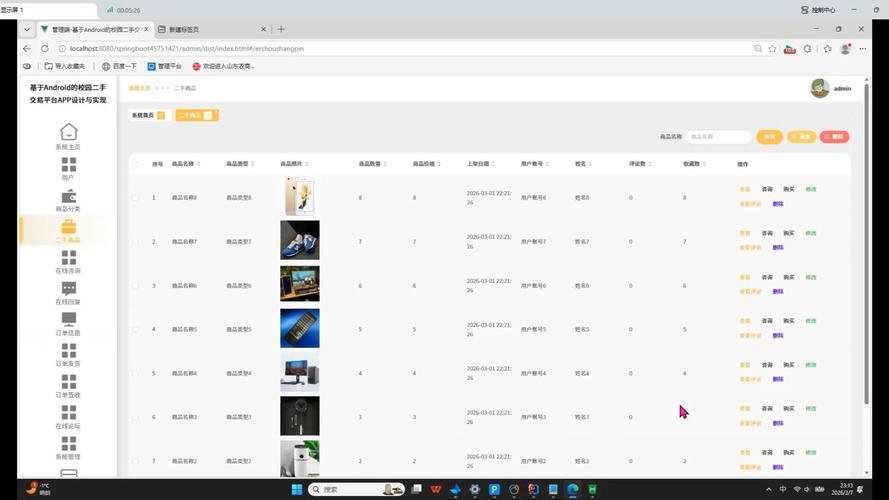Bookmark page with address bar star
Image resolution: width=889 pixels, height=500 pixels.
[772, 49]
